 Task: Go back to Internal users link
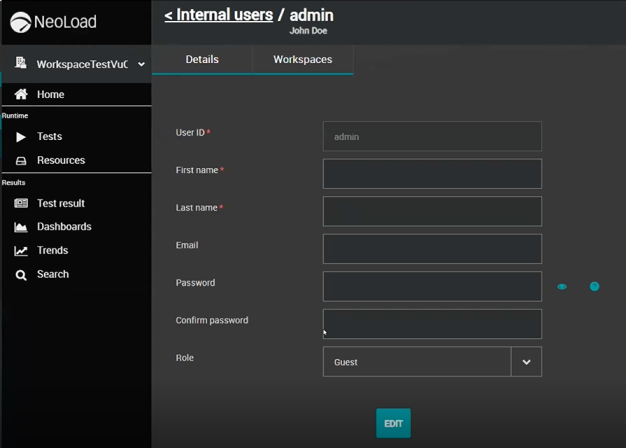[x=218, y=15]
